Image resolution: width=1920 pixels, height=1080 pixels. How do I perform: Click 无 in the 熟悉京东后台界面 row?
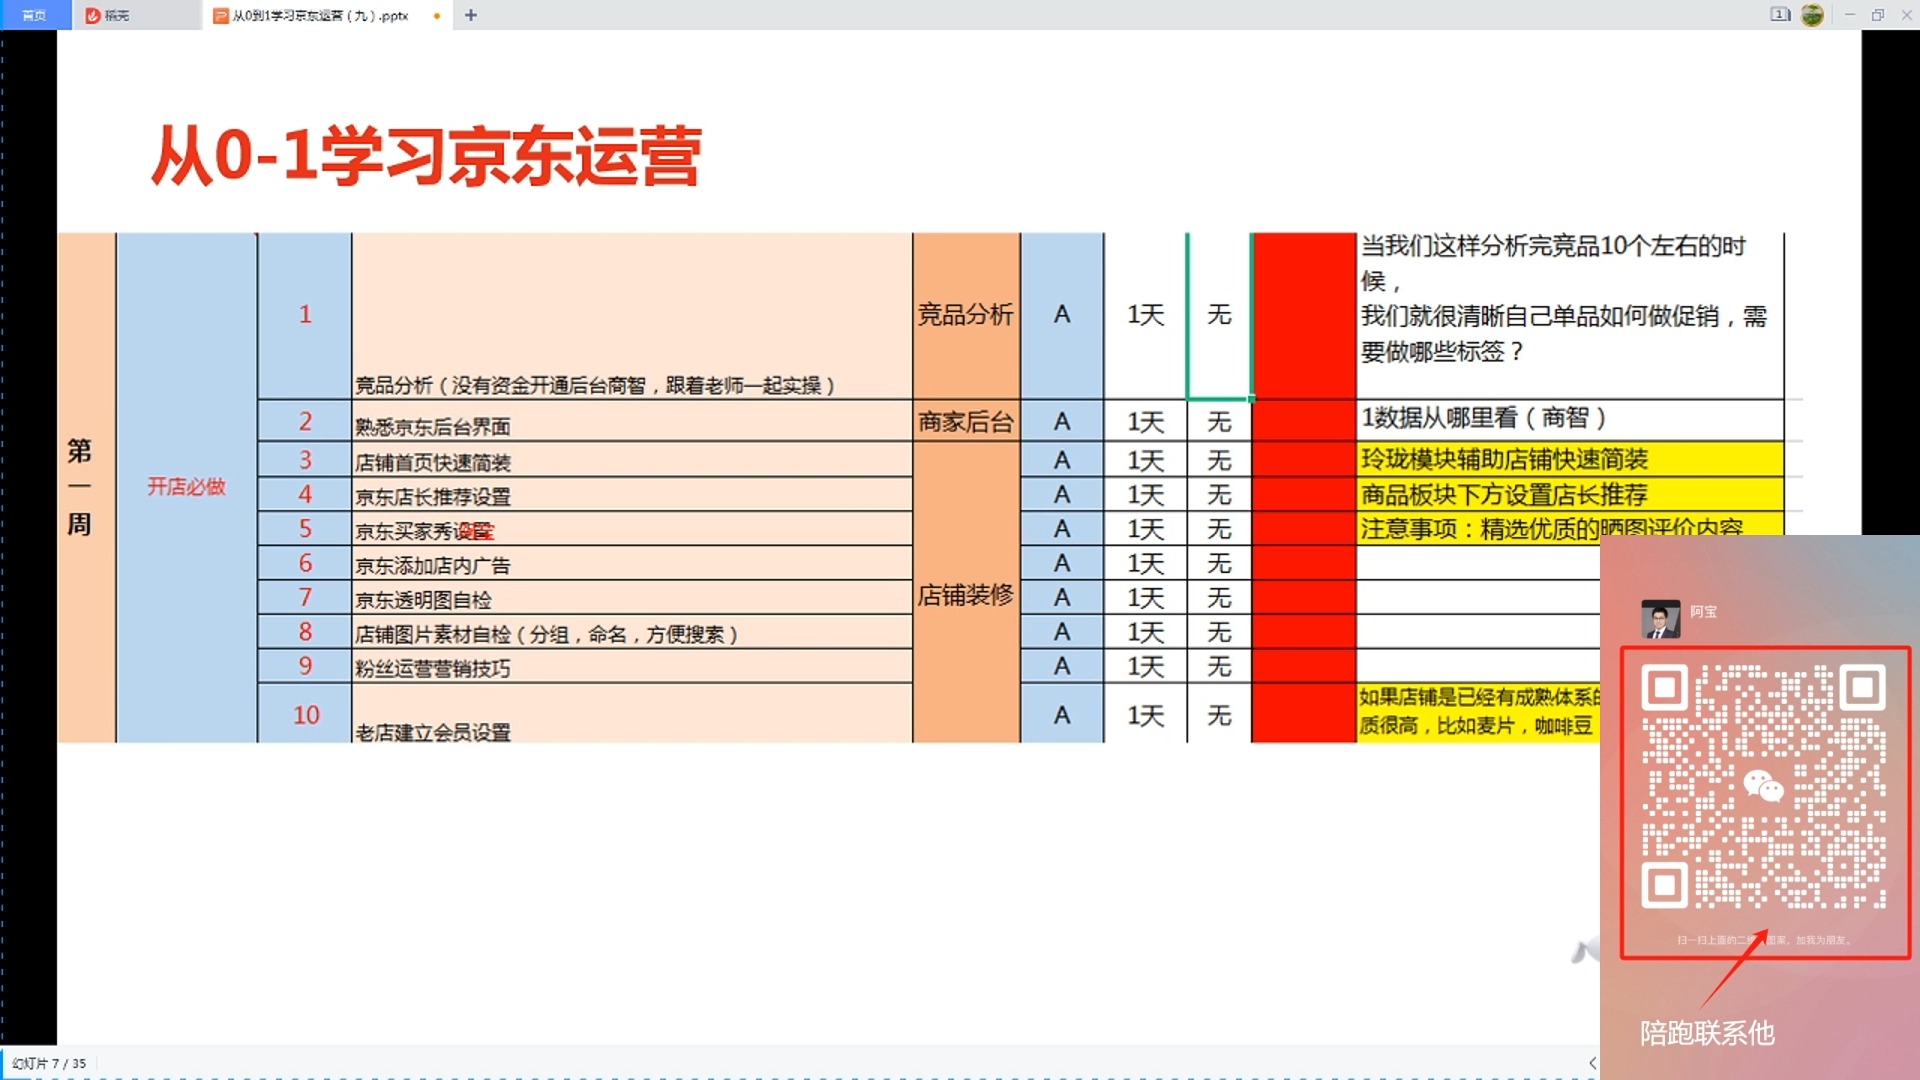click(x=1219, y=422)
